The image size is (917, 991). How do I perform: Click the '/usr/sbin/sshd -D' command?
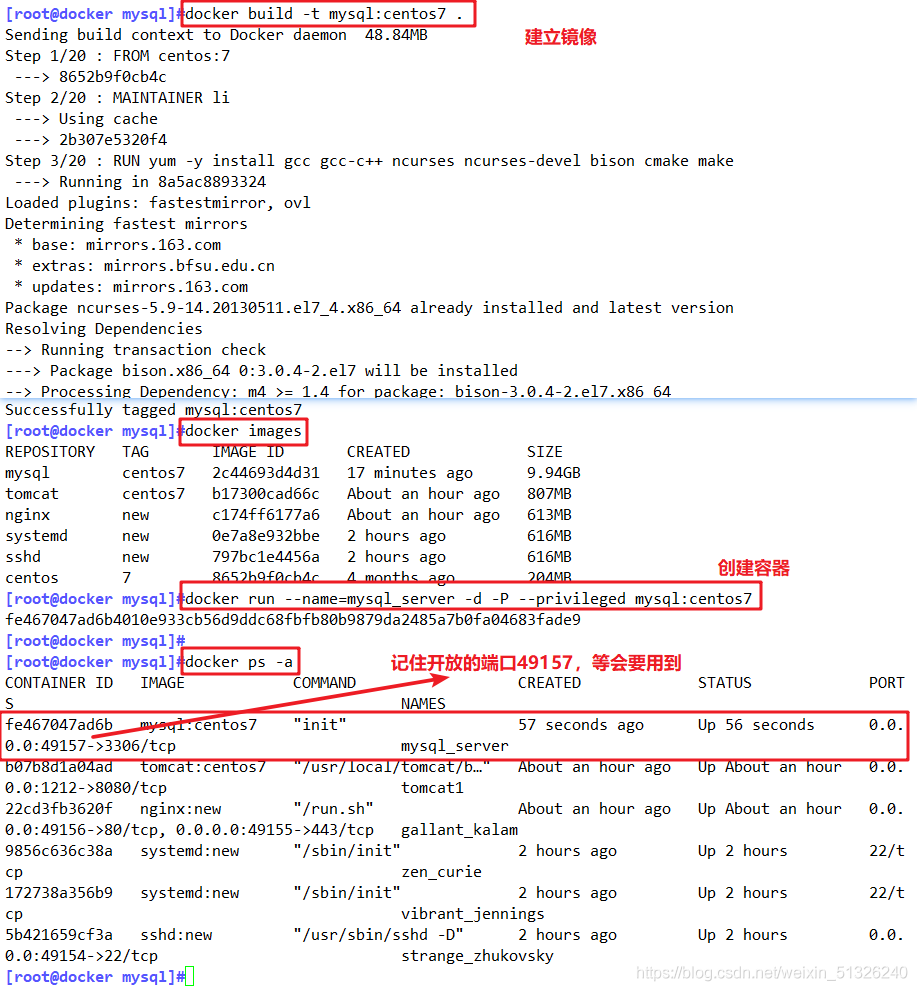point(378,934)
